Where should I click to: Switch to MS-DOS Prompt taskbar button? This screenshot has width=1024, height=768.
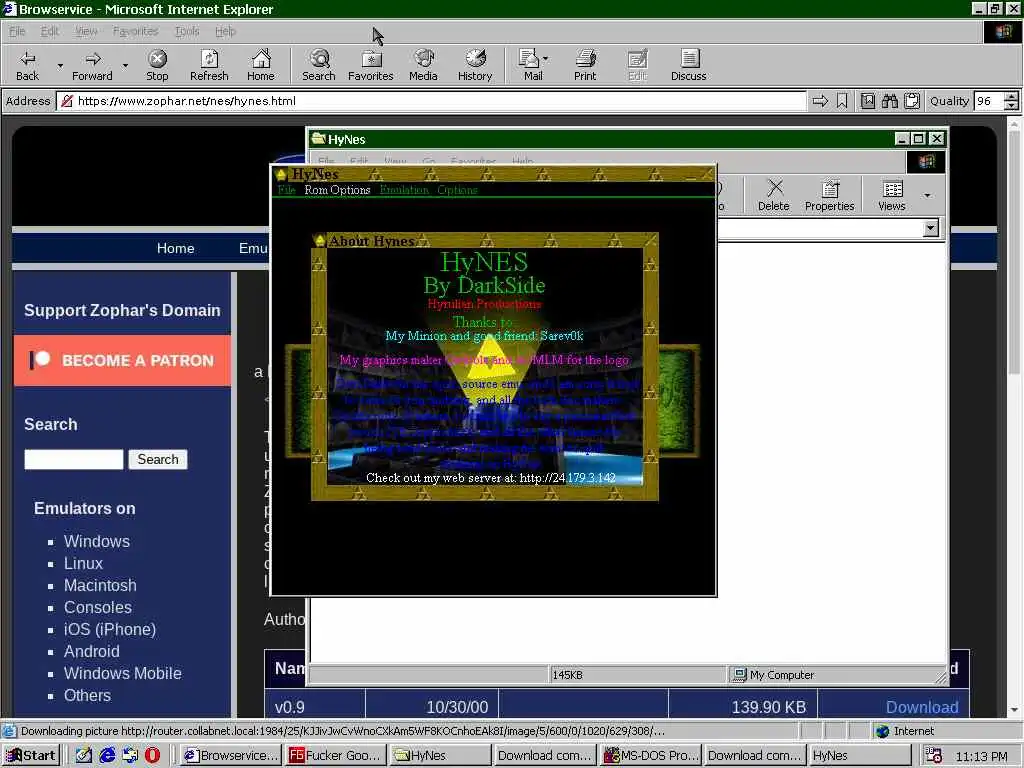click(x=650, y=756)
